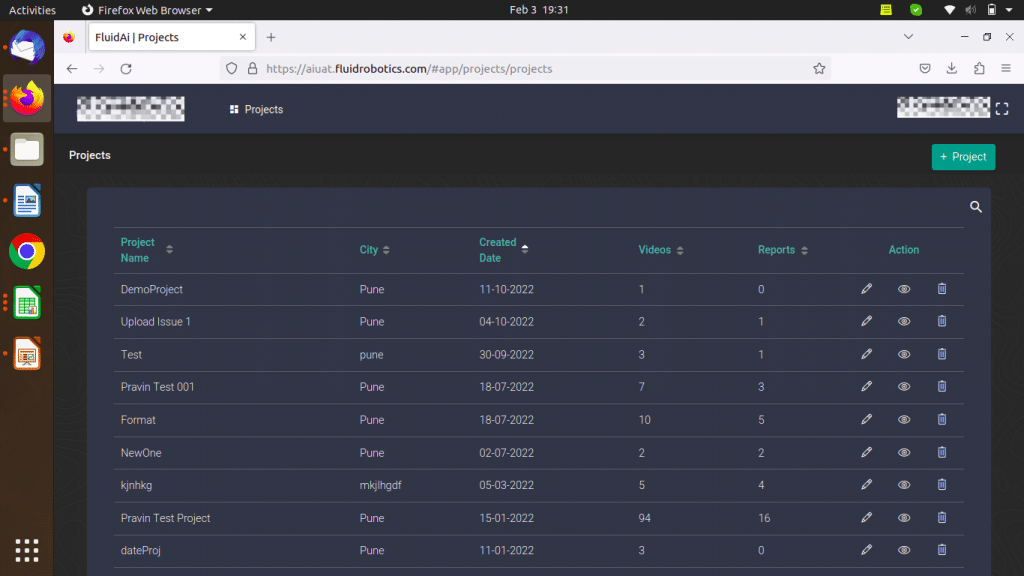Open the Projects navigation menu item
The image size is (1024, 576).
(256, 109)
